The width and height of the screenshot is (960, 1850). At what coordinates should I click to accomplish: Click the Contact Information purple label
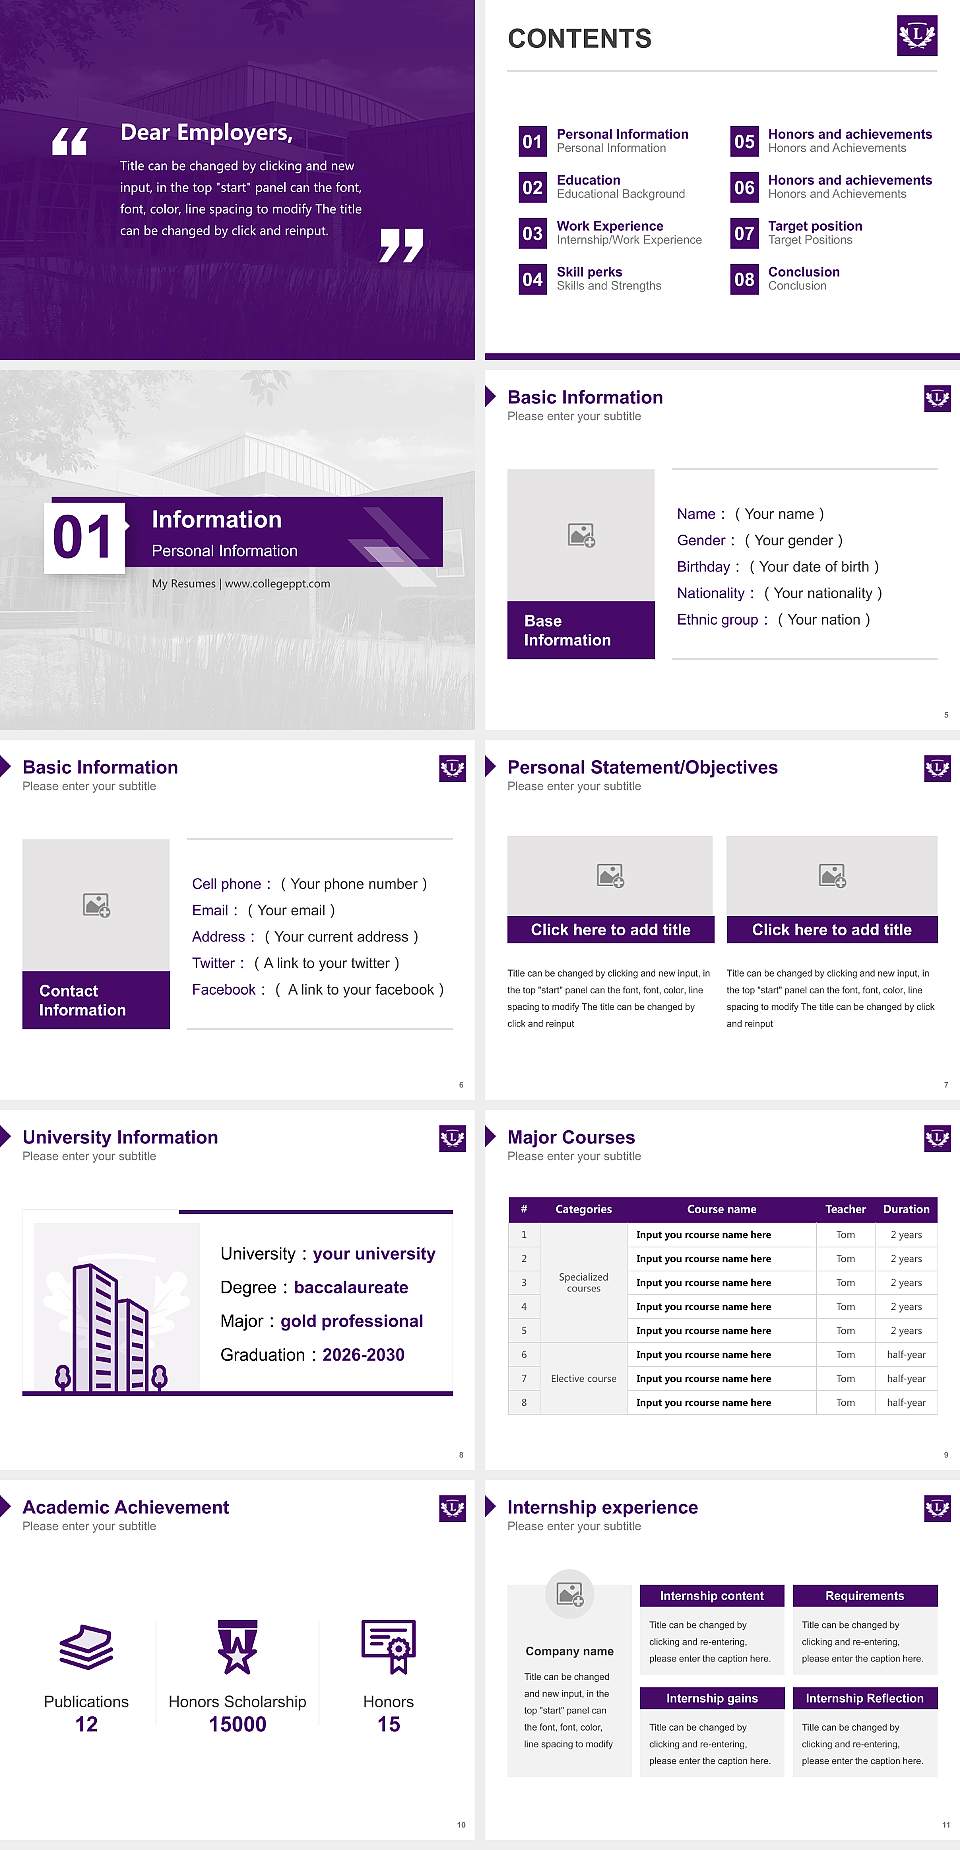(96, 1000)
